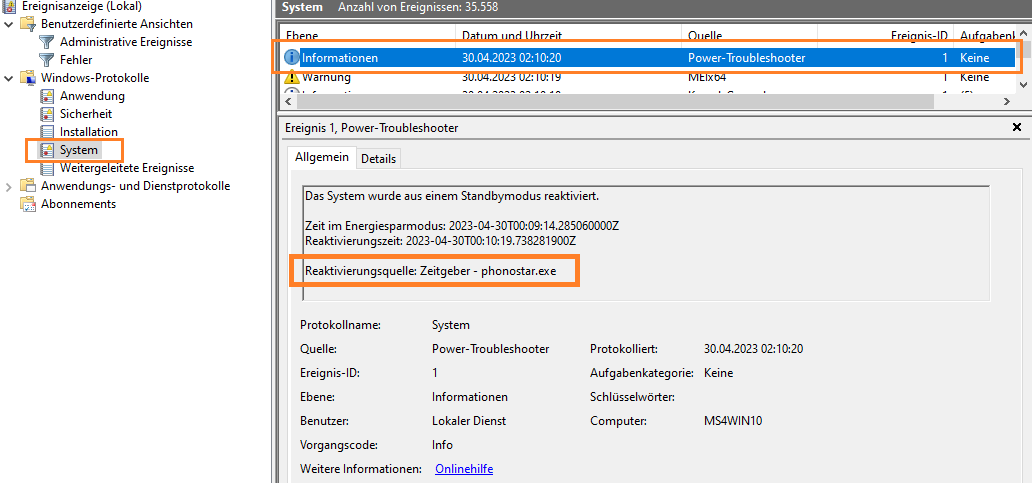Click the 30.04.2023 02:10:20 cell in the event list
Image resolution: width=1032 pixels, height=483 pixels.
click(511, 58)
